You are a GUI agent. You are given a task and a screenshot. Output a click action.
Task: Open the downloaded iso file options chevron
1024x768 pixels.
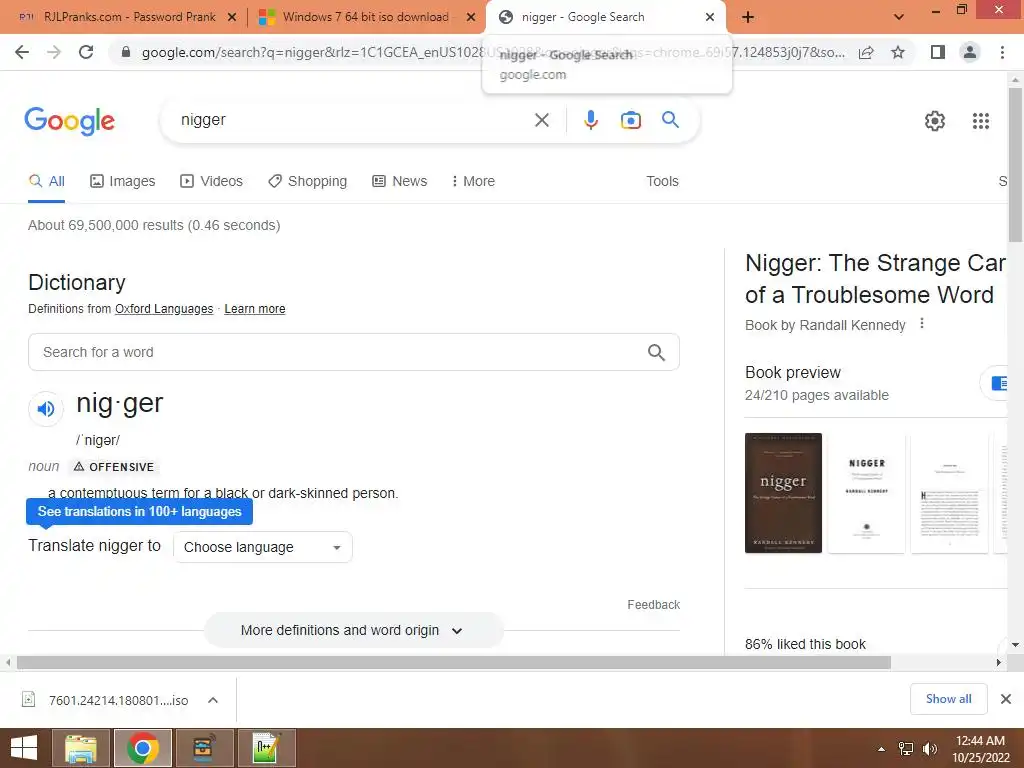pos(213,700)
